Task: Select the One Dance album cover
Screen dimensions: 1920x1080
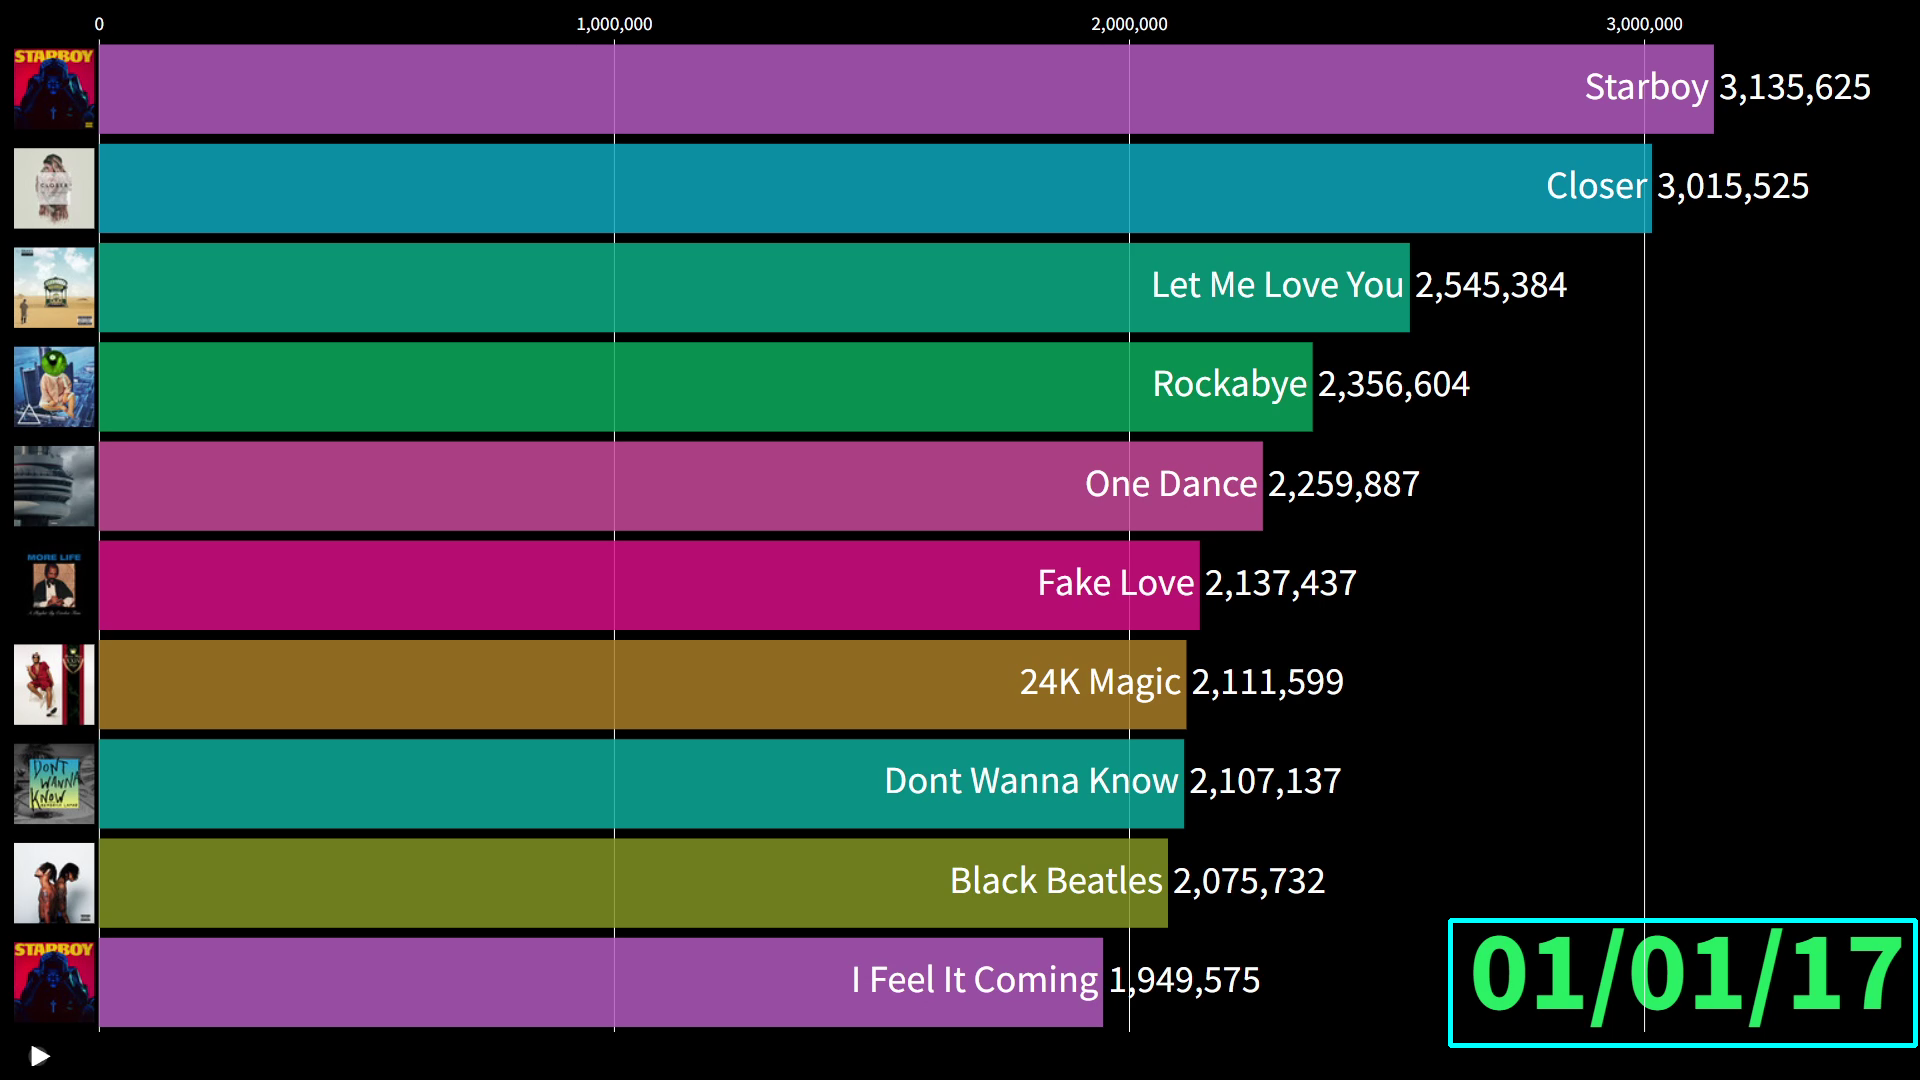Action: tap(54, 486)
